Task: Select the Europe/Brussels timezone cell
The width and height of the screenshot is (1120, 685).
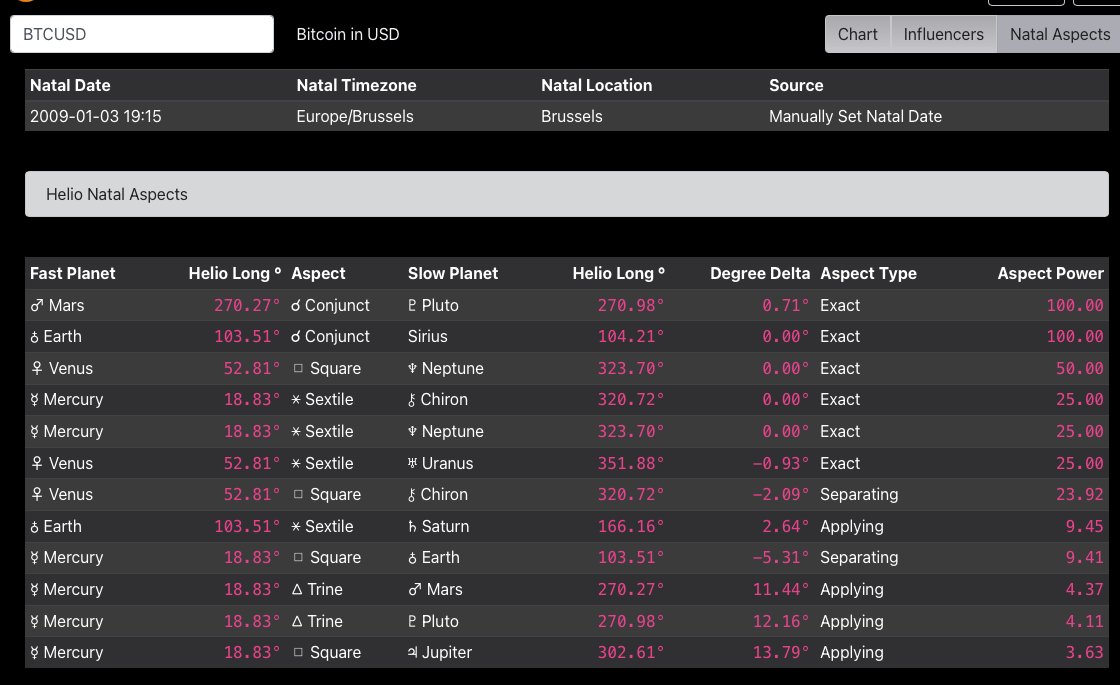Action: (x=355, y=116)
